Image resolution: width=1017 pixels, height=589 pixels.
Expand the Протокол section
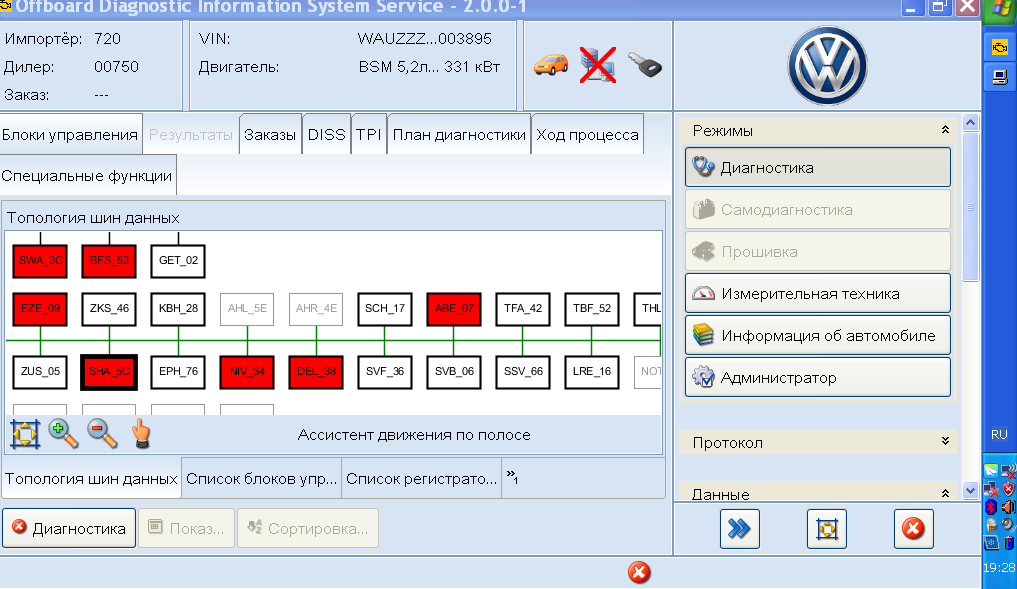click(944, 442)
